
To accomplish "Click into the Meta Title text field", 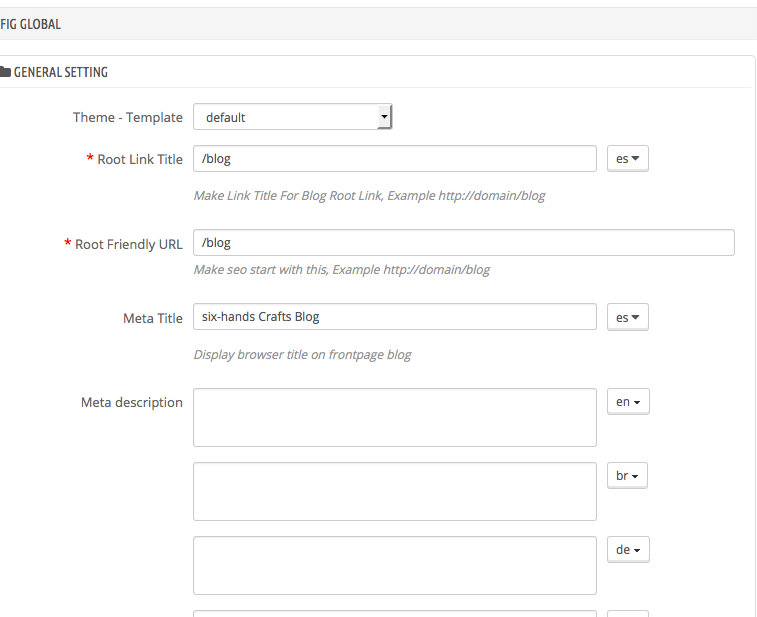I will pos(395,317).
